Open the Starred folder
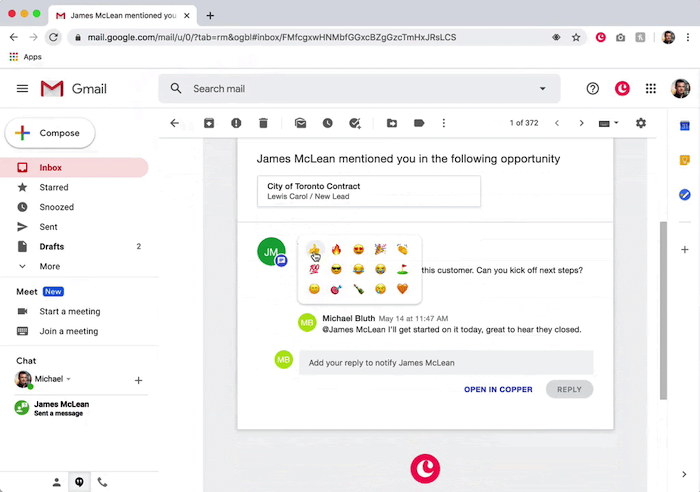 click(54, 187)
